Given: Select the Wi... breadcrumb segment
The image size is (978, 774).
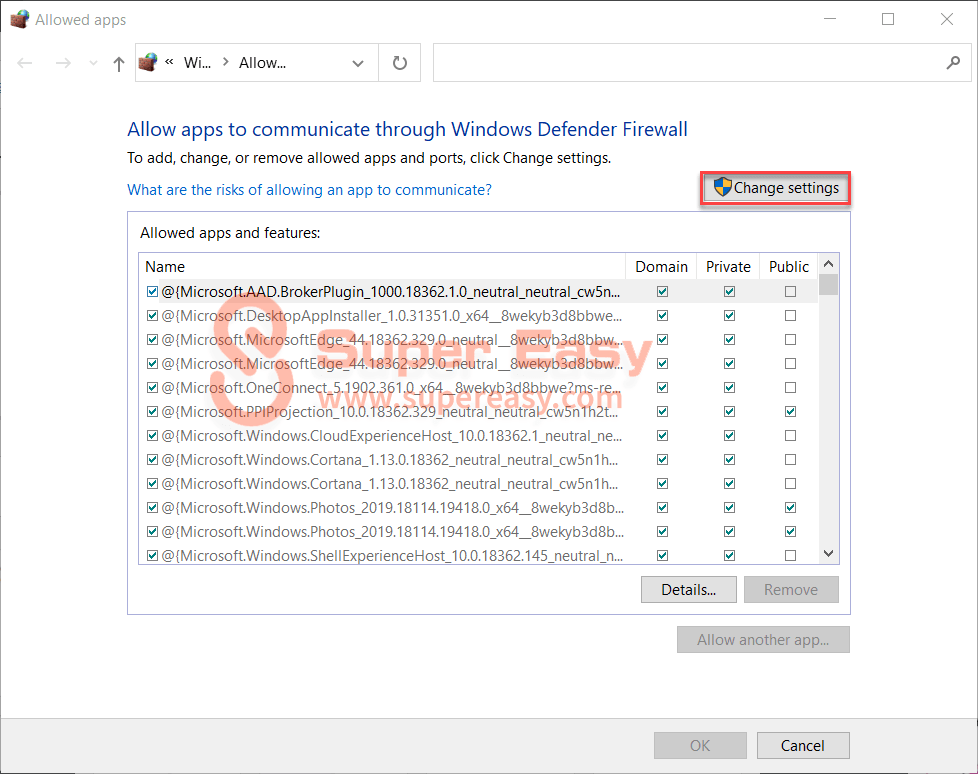Looking at the screenshot, I should (x=197, y=63).
